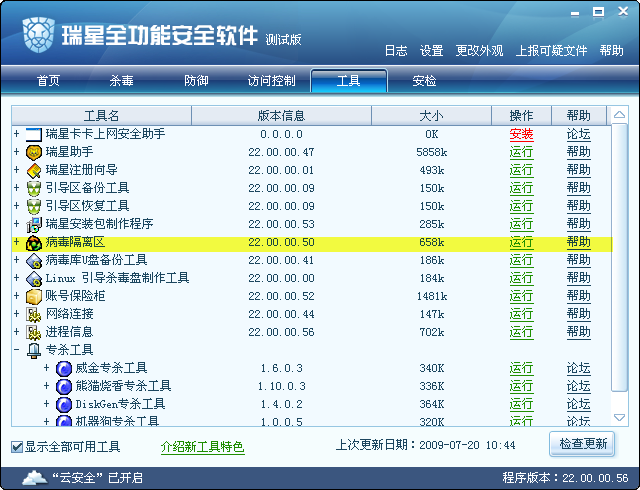The width and height of the screenshot is (640, 490).
Task: Click the 熊猫烧香专杀工具 orb icon
Action: pos(64,386)
